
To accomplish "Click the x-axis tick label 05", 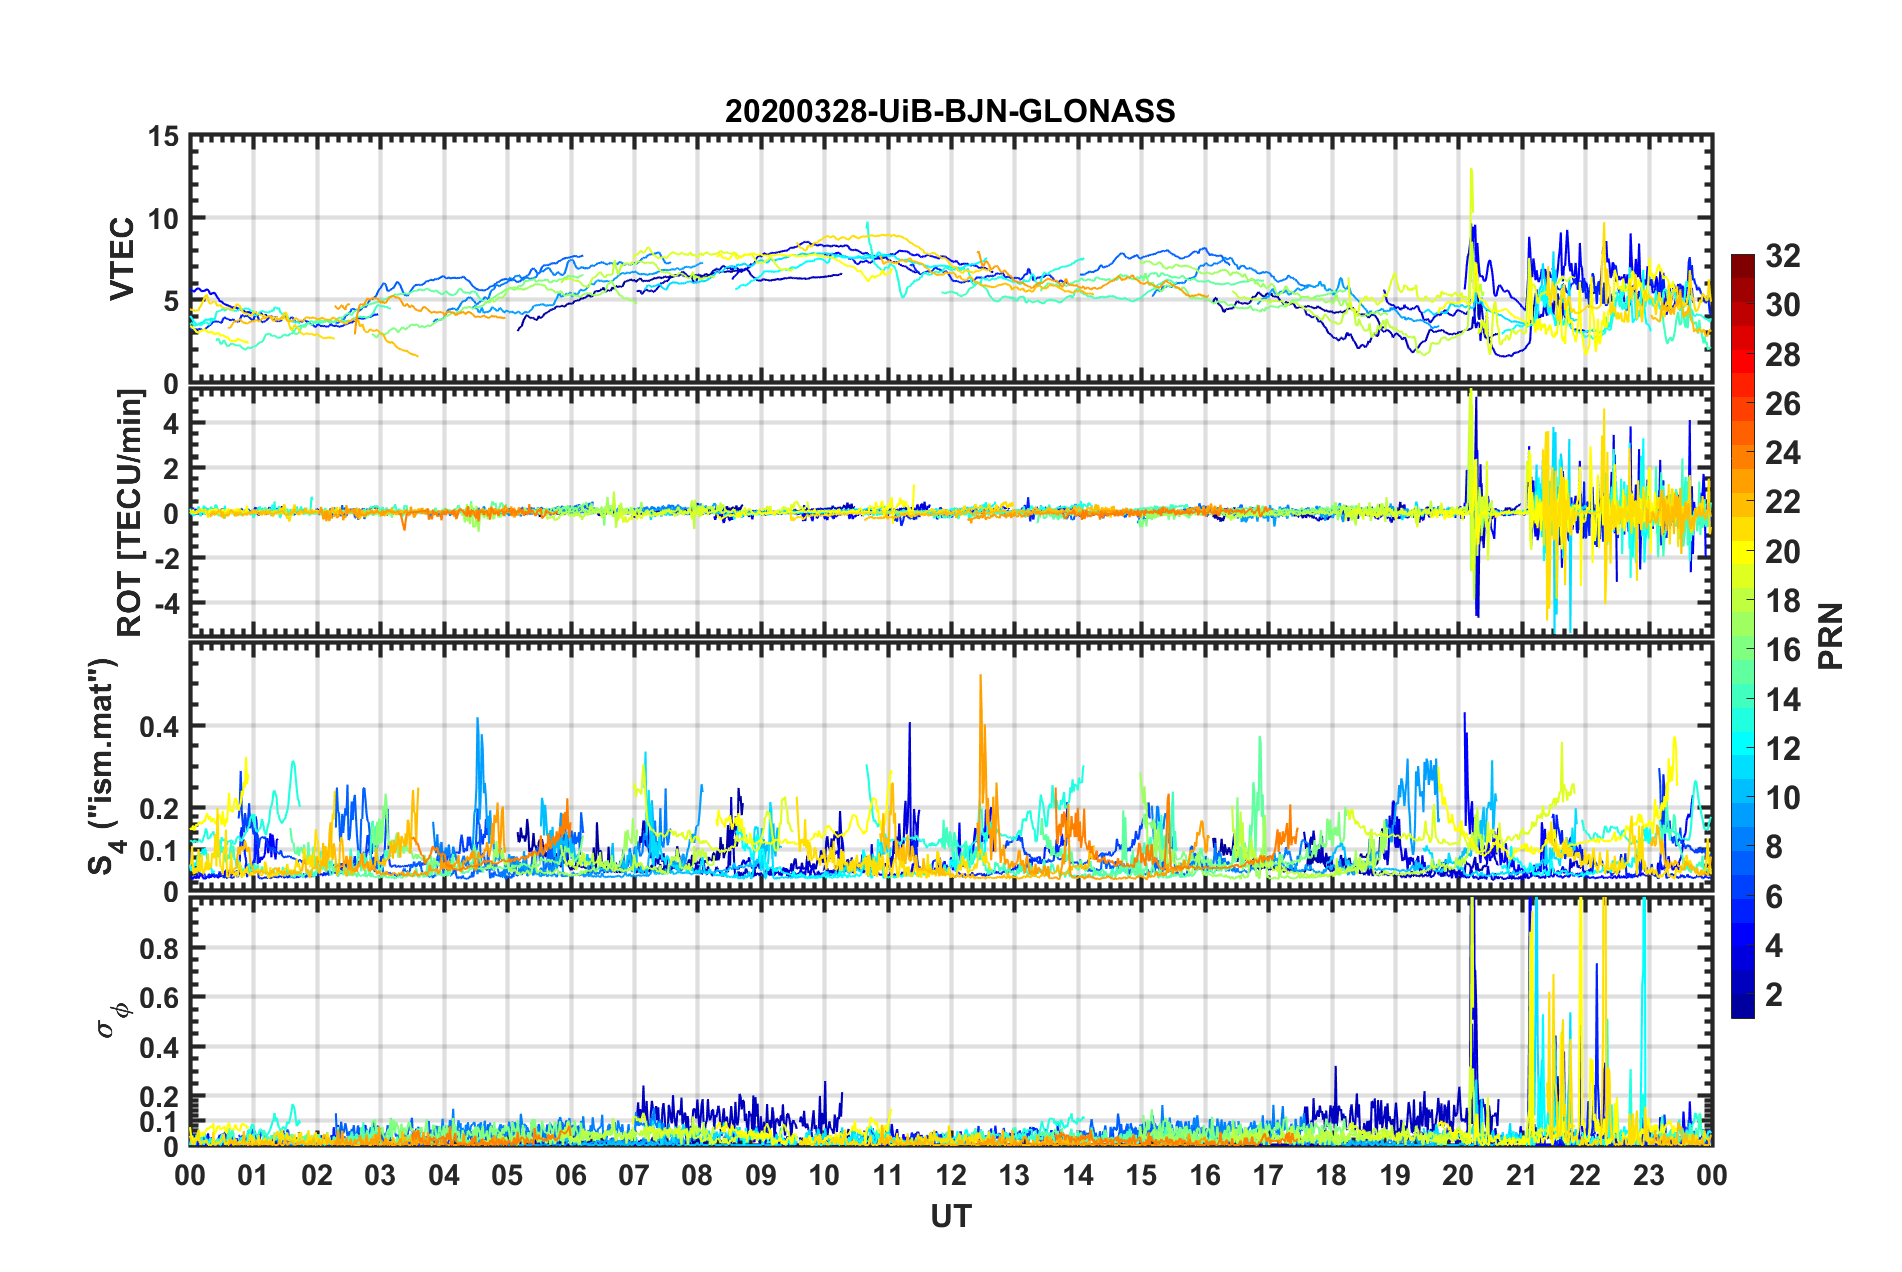I will [x=507, y=1175].
